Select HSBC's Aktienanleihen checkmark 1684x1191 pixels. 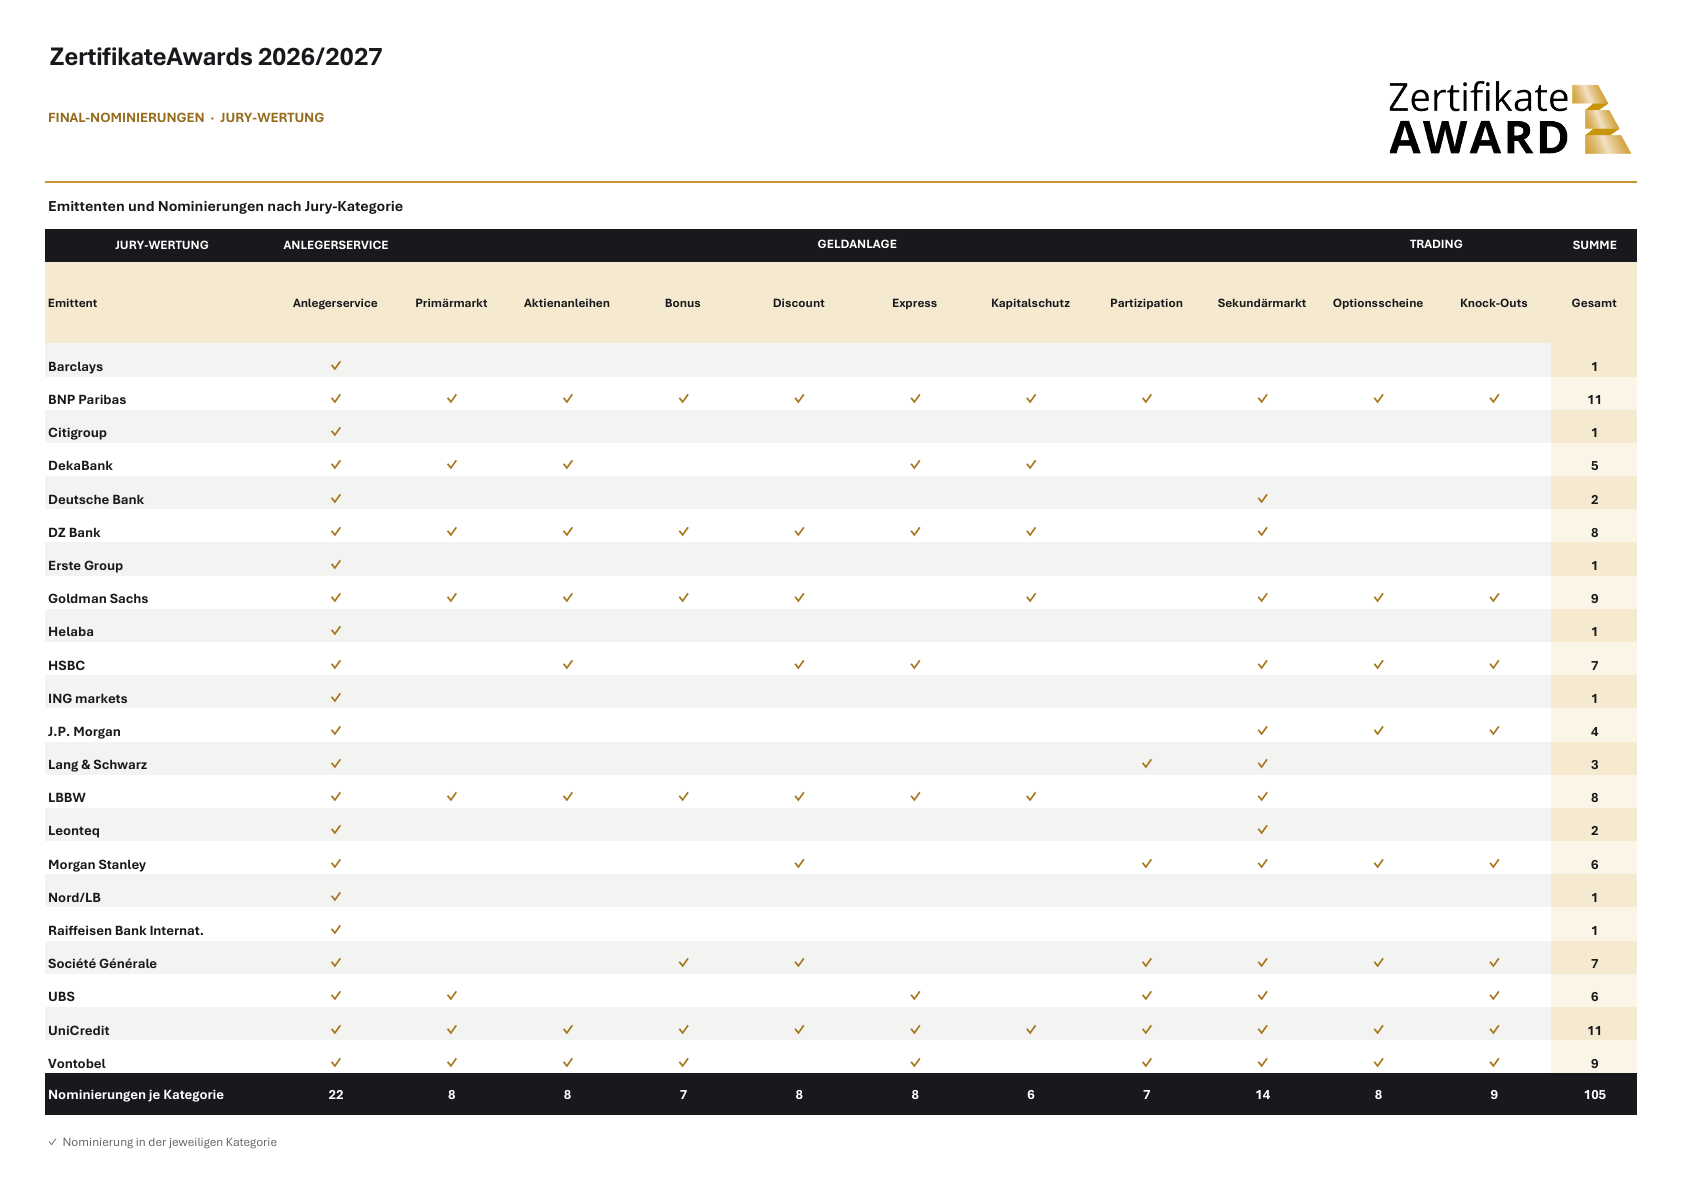[x=567, y=665]
